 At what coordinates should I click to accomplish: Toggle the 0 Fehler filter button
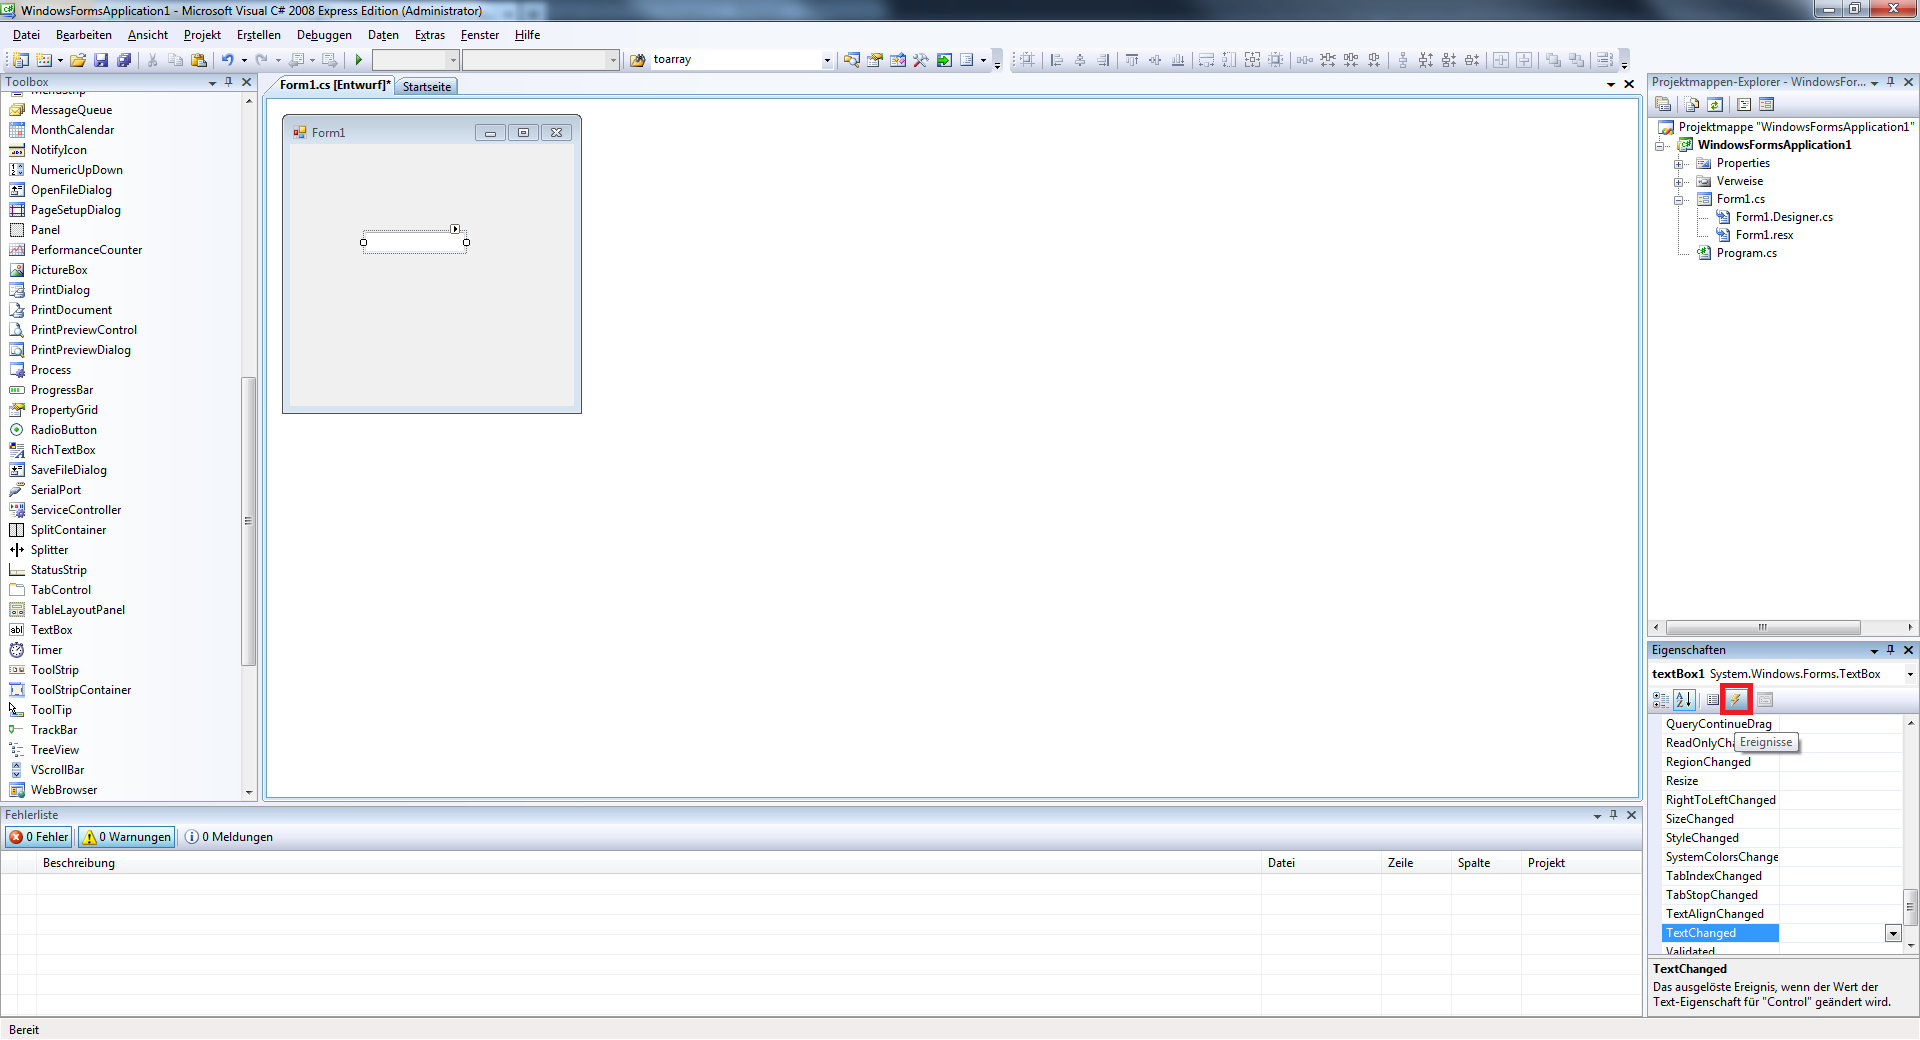[x=39, y=837]
